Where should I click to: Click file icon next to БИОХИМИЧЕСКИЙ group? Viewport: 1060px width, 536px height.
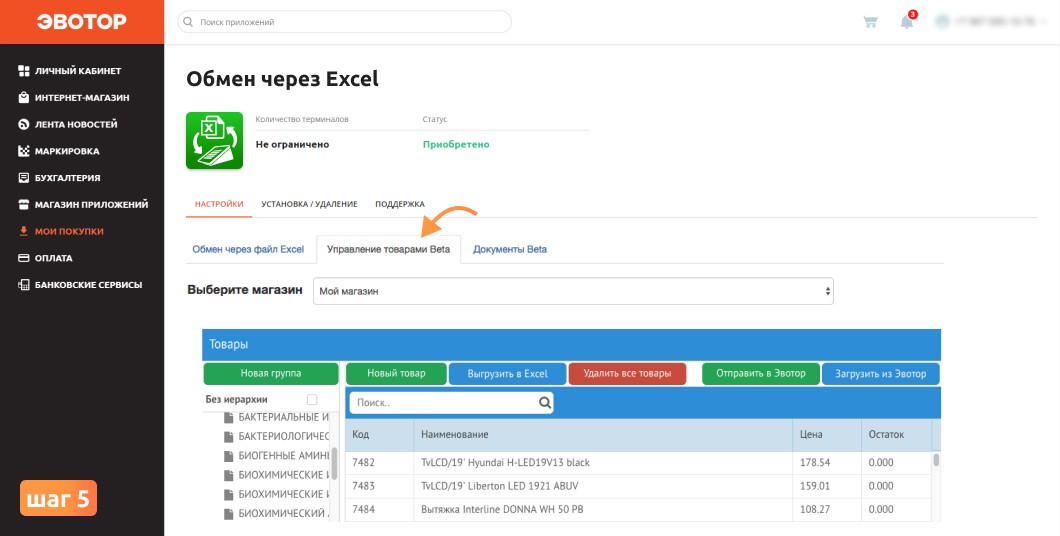point(228,514)
